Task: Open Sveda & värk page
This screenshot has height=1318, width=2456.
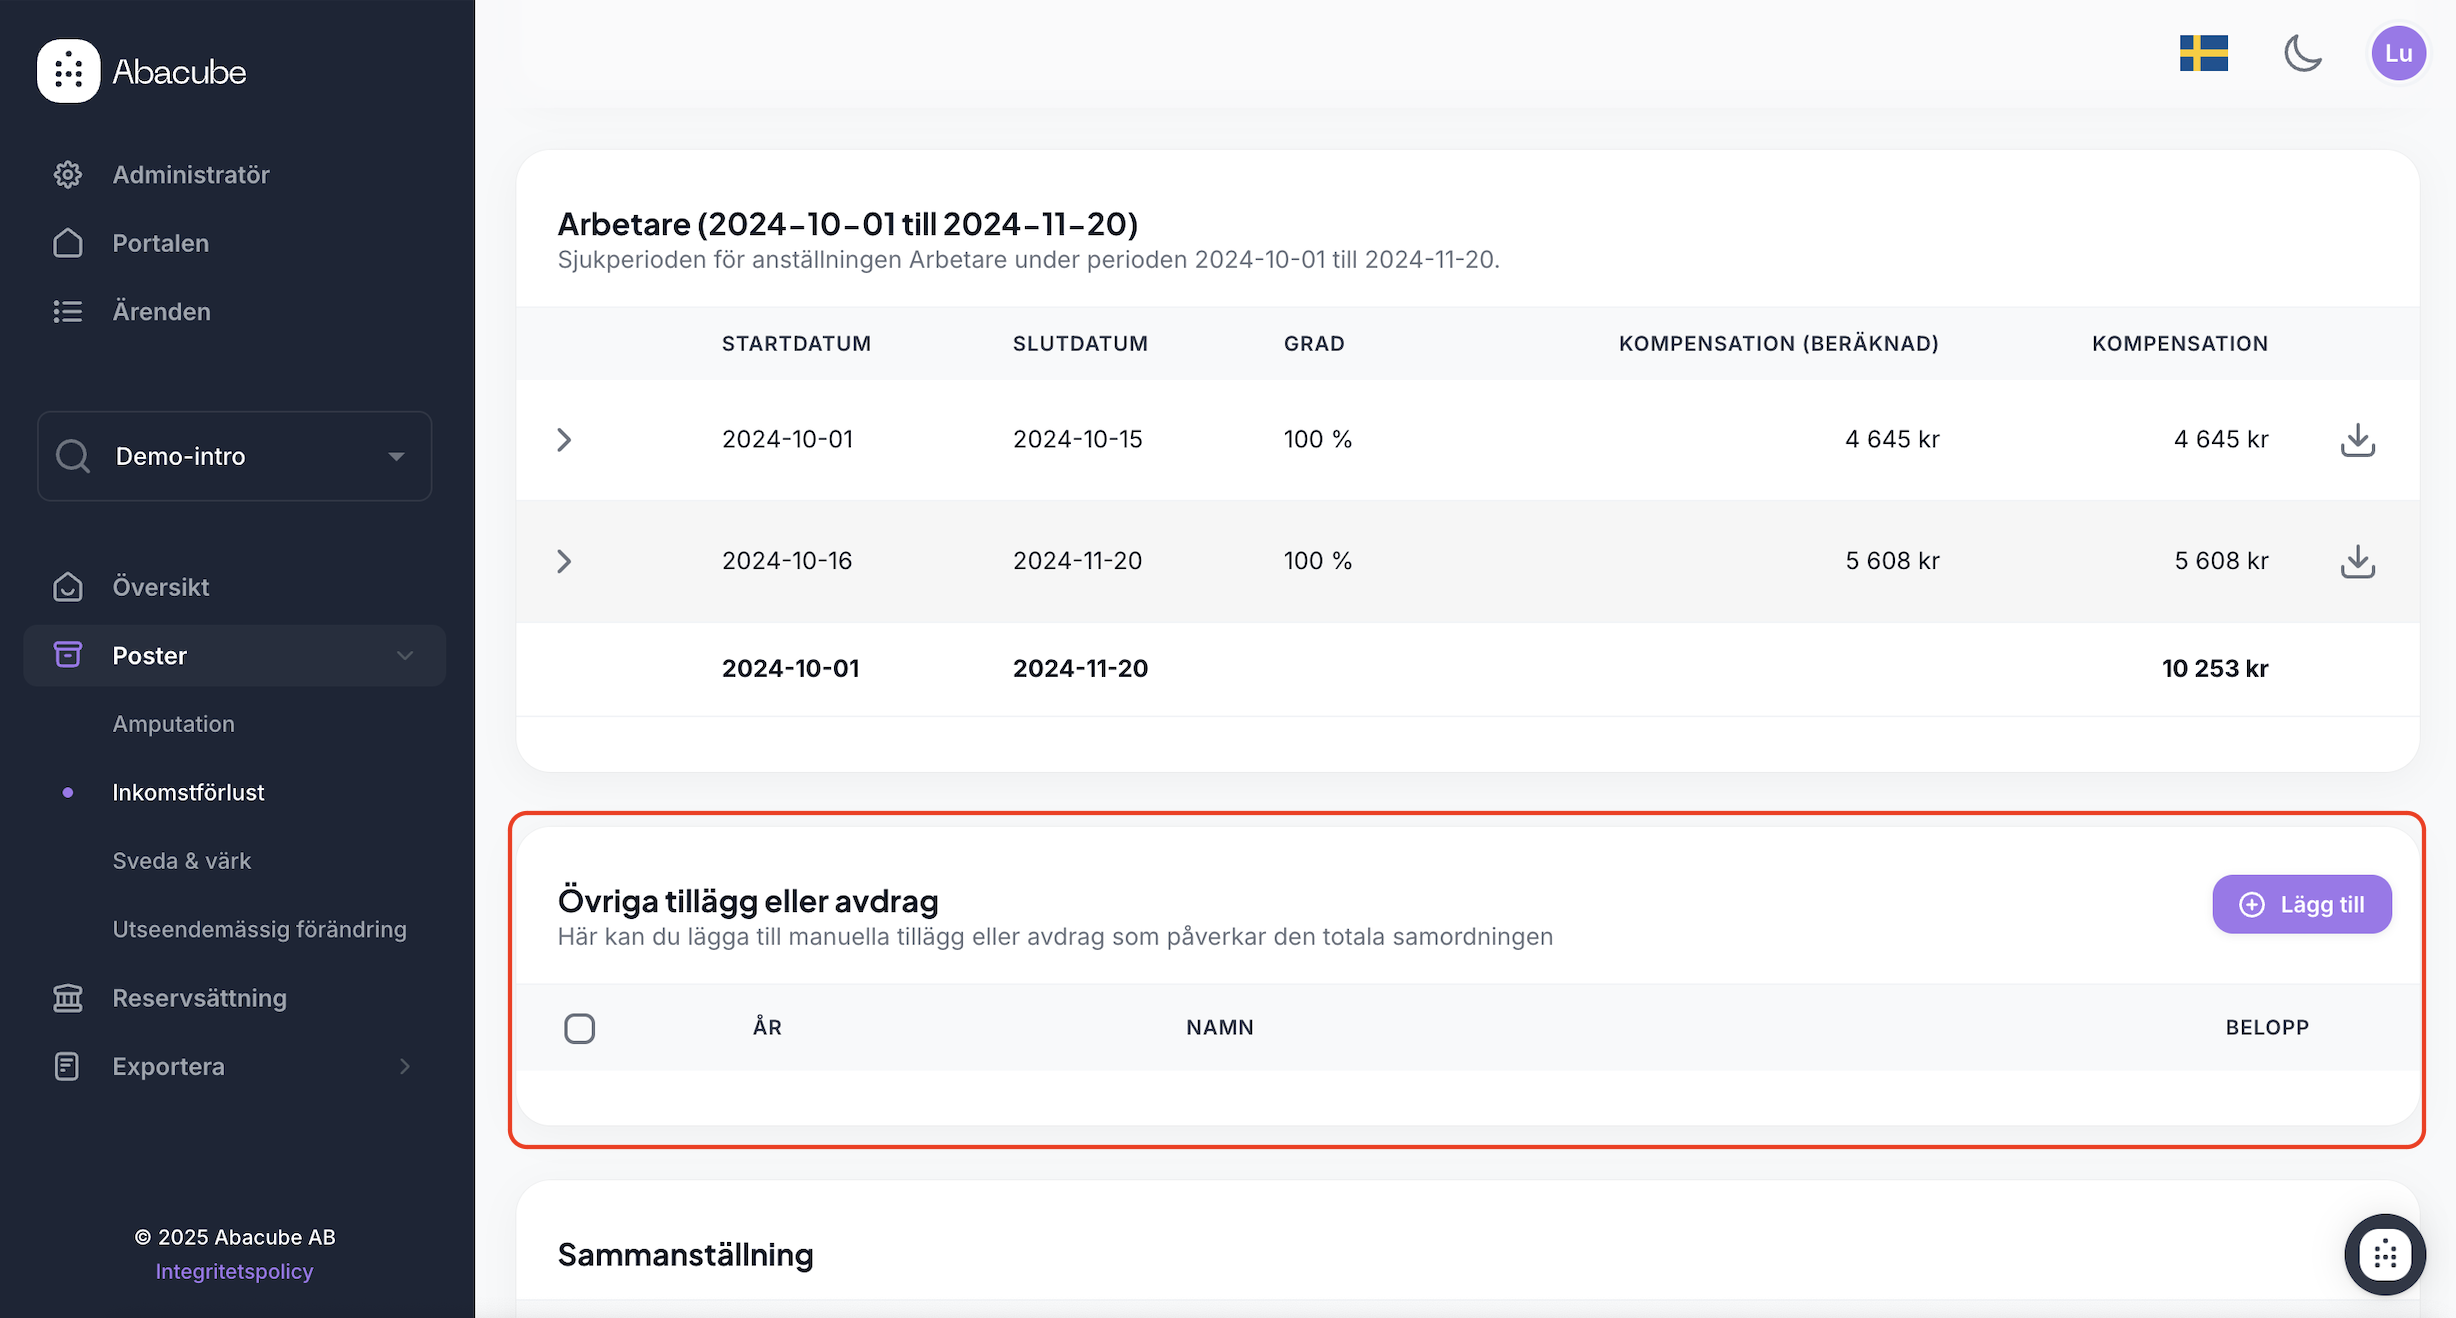Action: [x=181, y=861]
